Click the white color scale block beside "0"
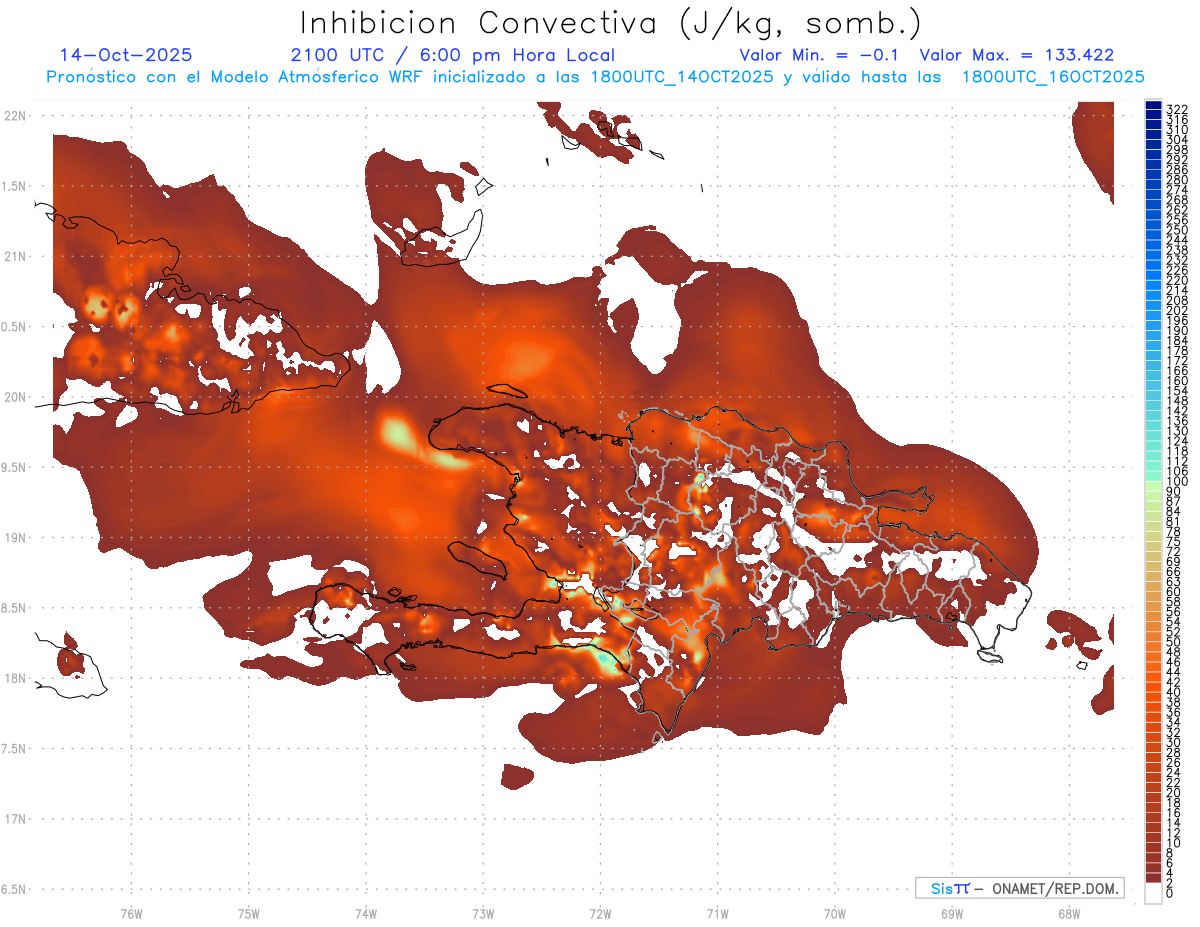 (x=1154, y=894)
